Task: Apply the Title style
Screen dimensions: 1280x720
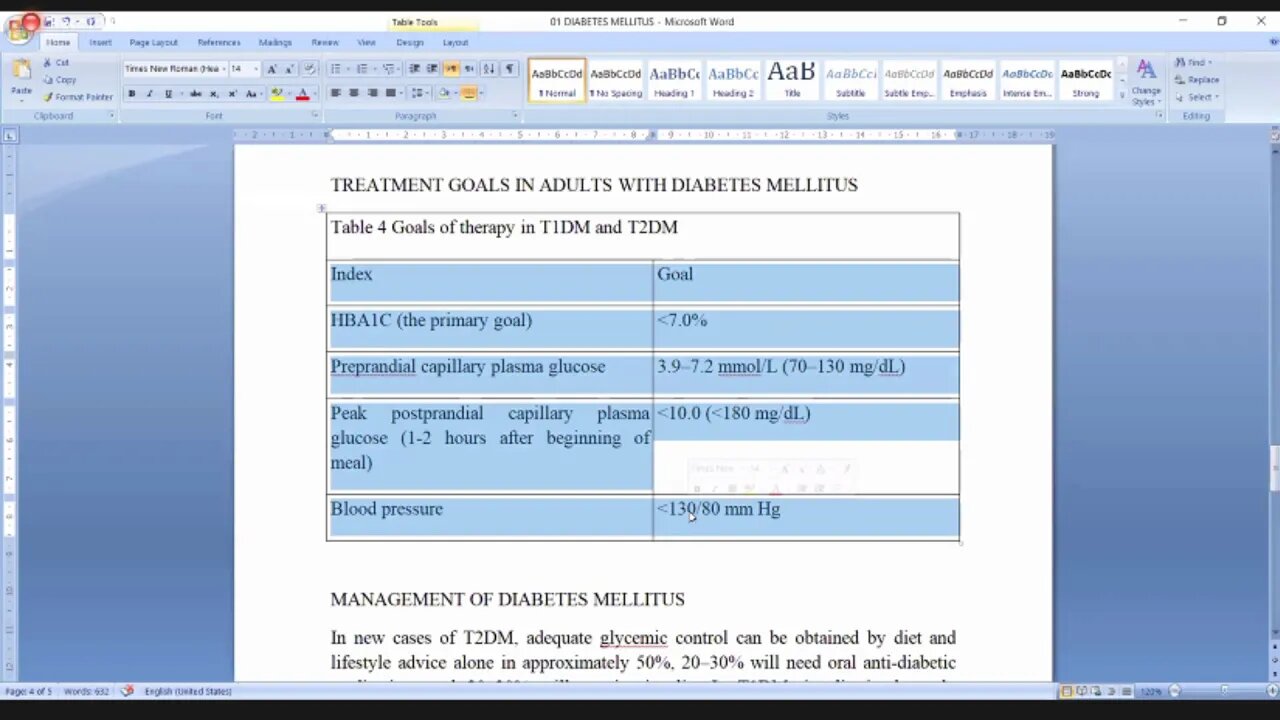Action: 792,81
